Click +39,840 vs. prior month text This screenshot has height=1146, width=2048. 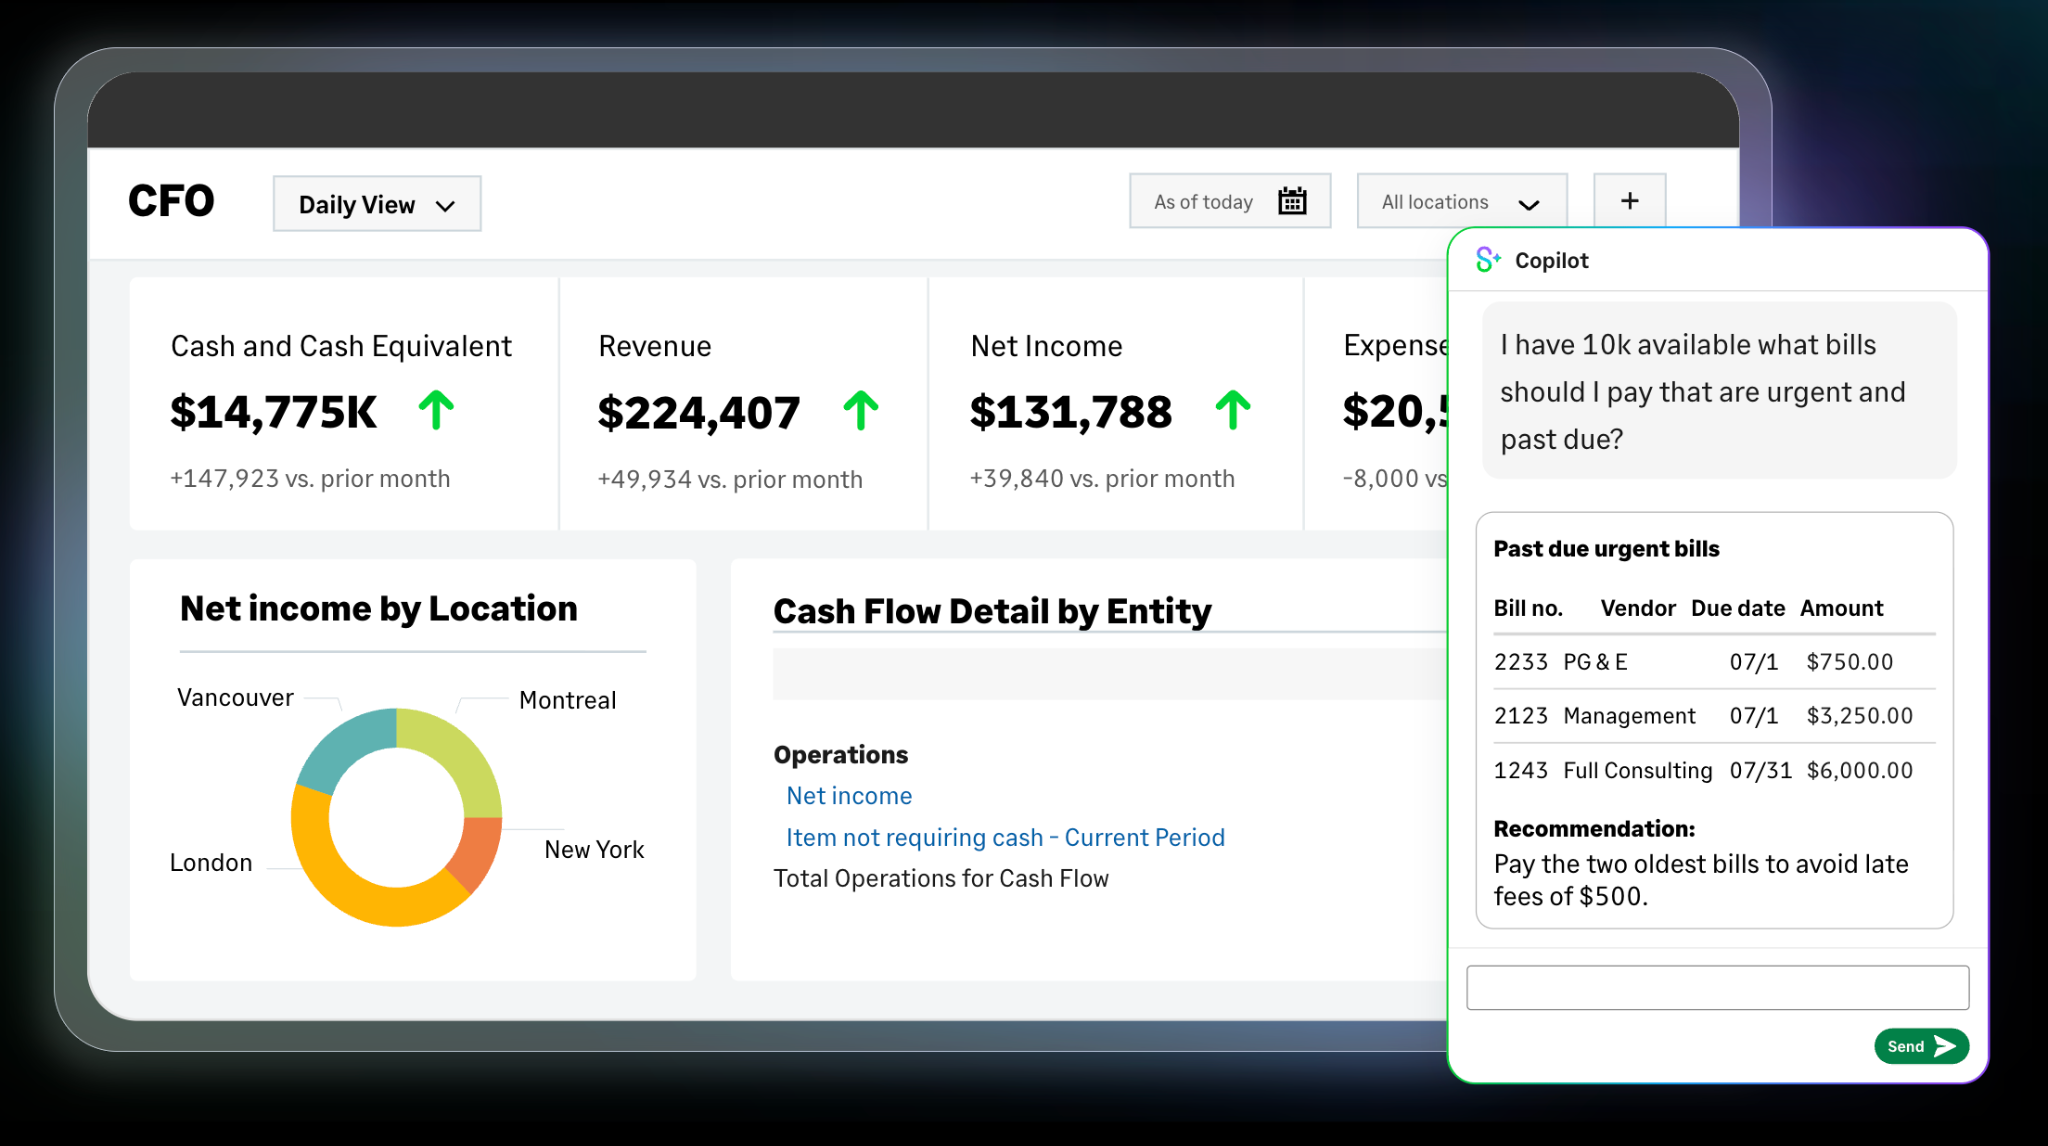[1102, 479]
